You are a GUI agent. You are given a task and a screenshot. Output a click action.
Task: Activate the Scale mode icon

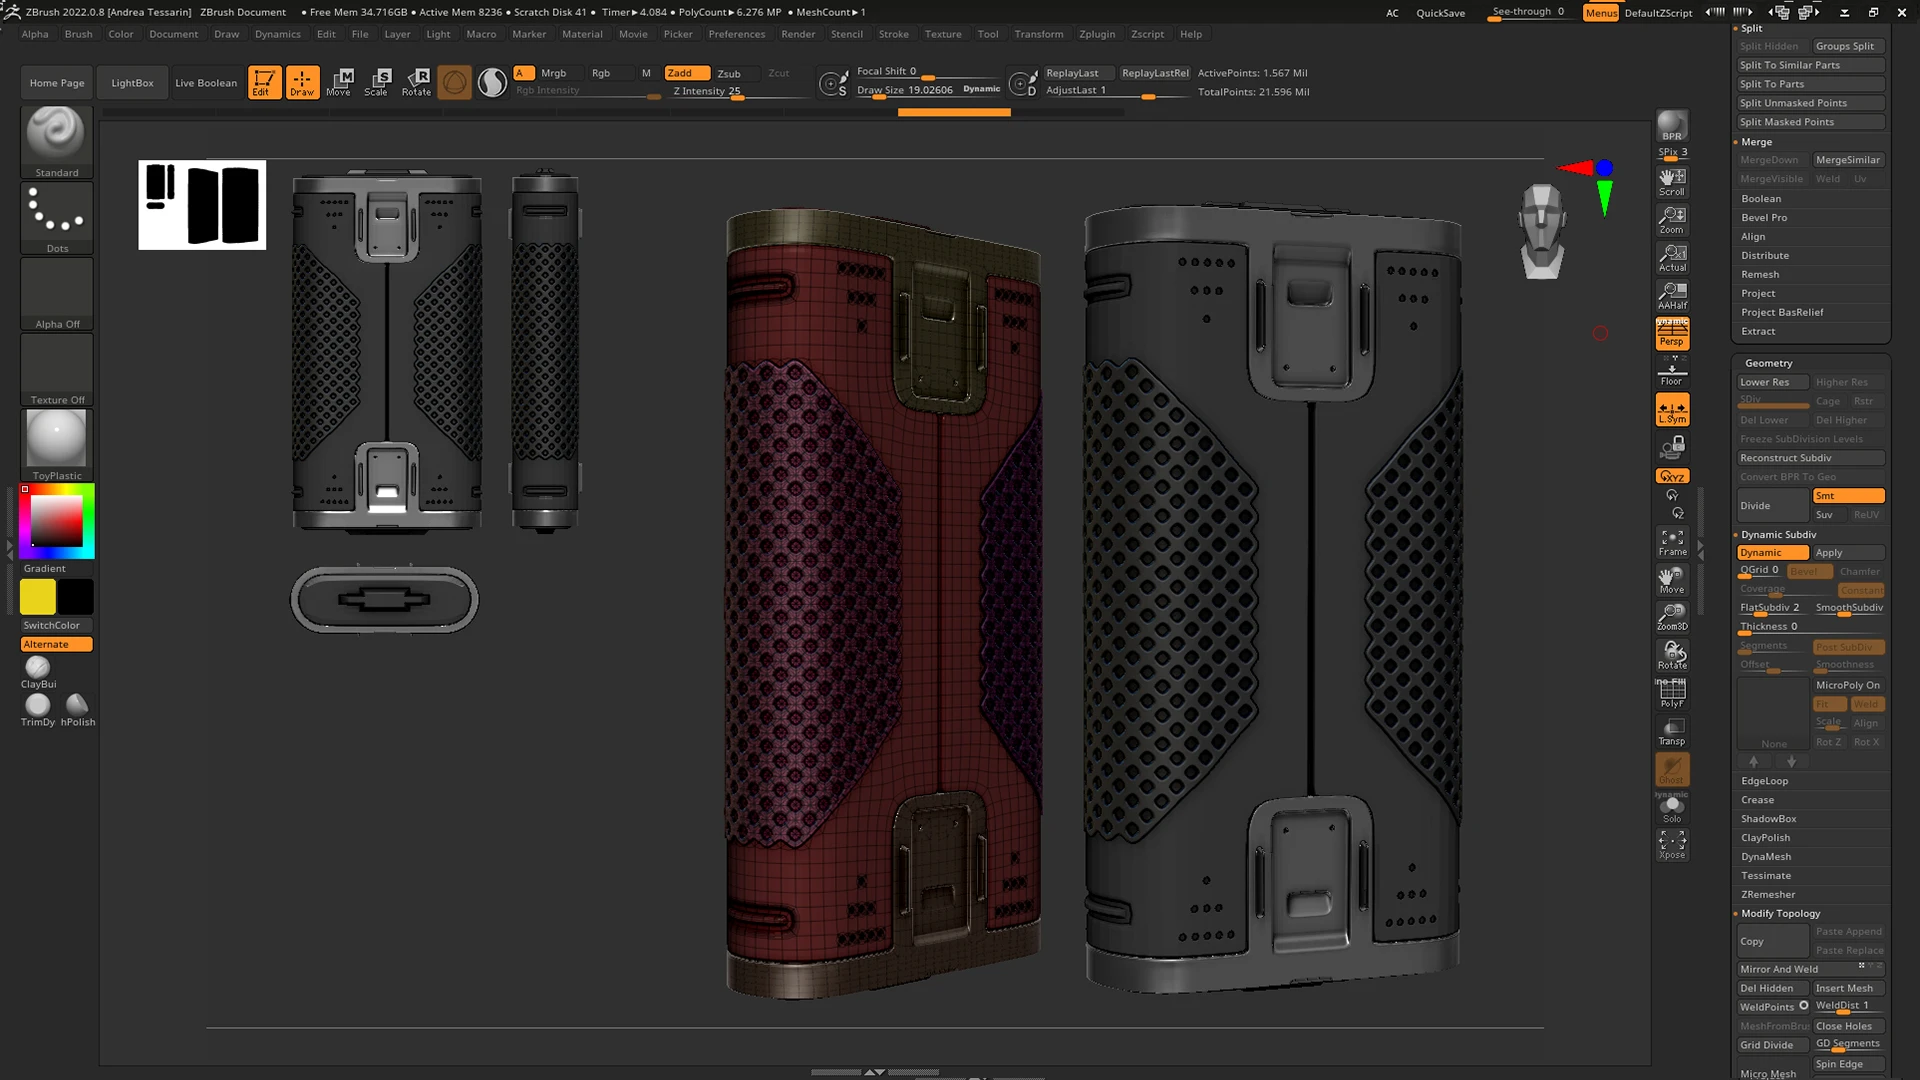pyautogui.click(x=377, y=82)
